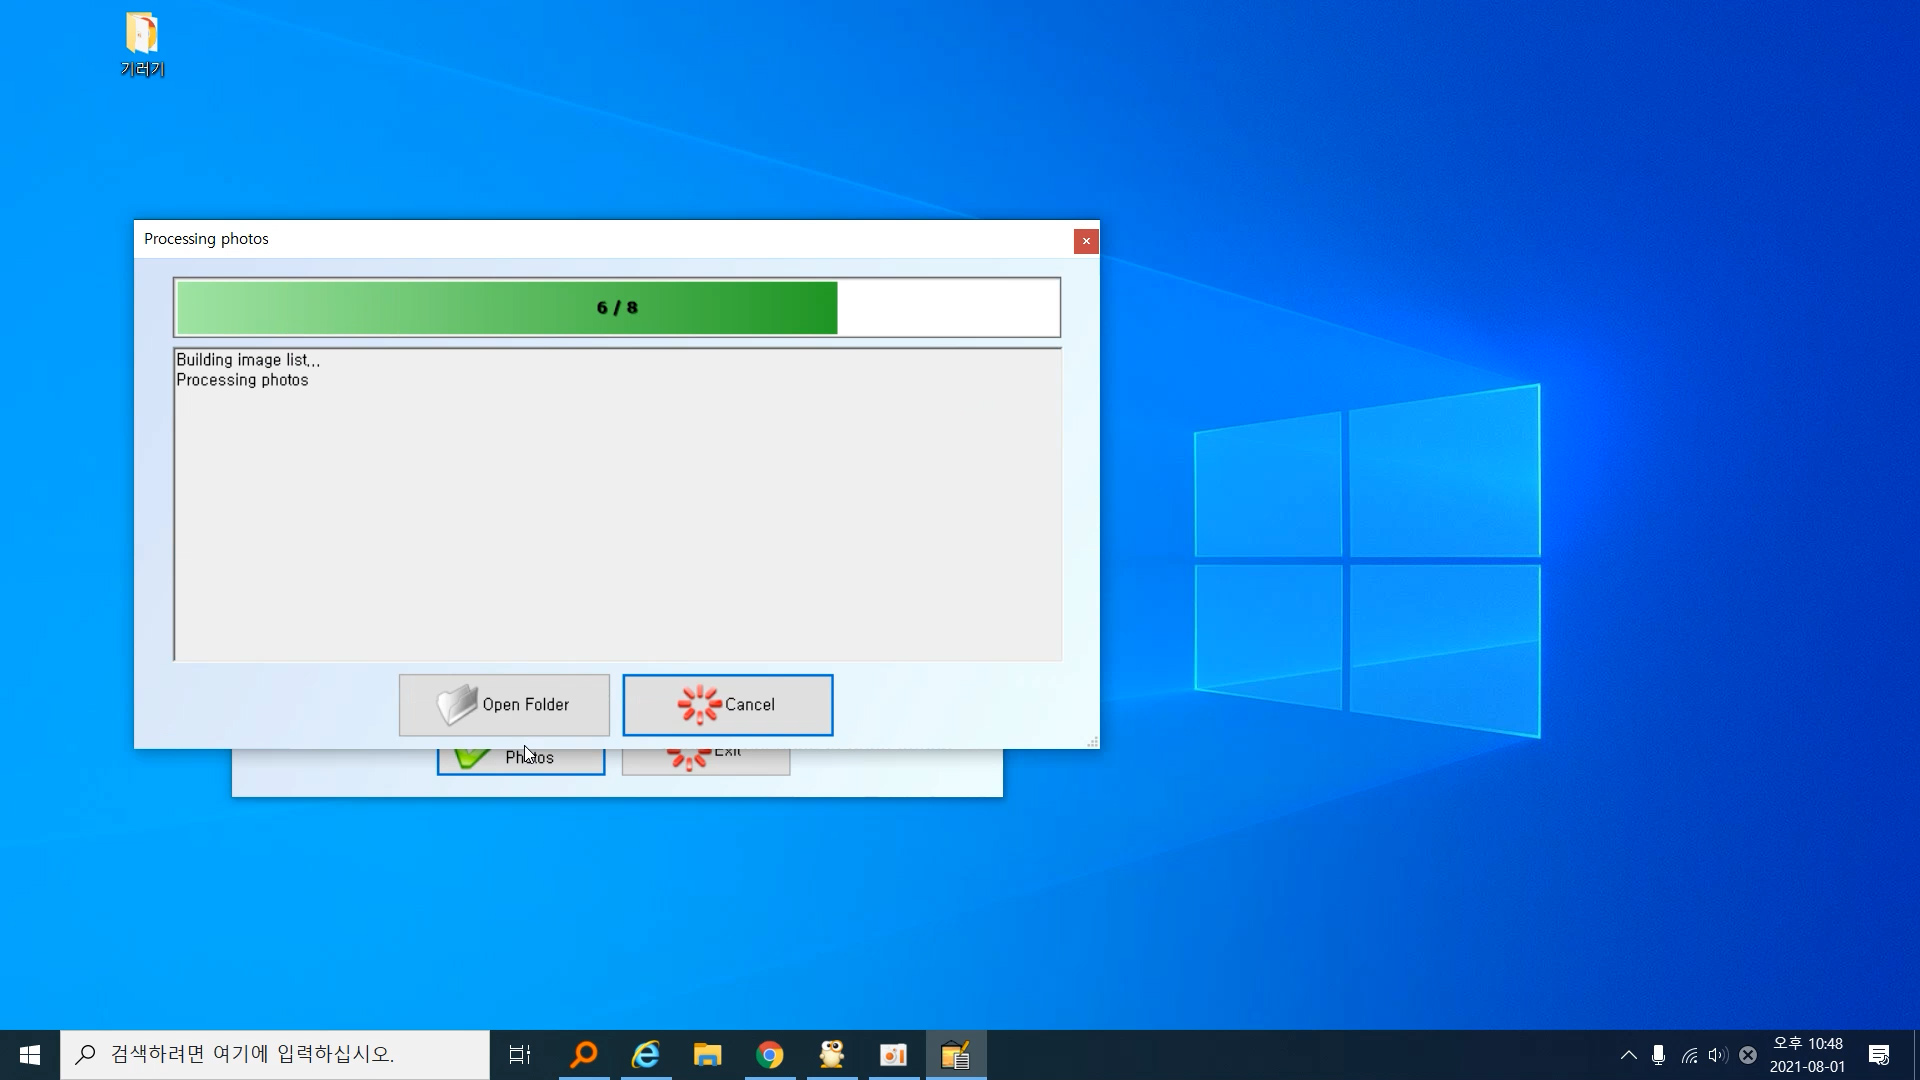Close the Processing photos dialog

pyautogui.click(x=1086, y=241)
